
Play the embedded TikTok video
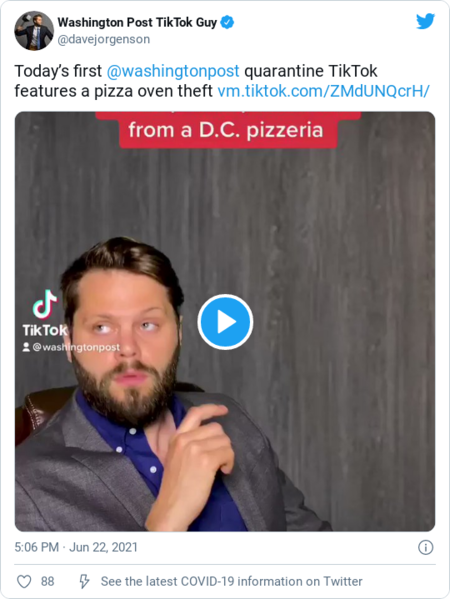[225, 322]
